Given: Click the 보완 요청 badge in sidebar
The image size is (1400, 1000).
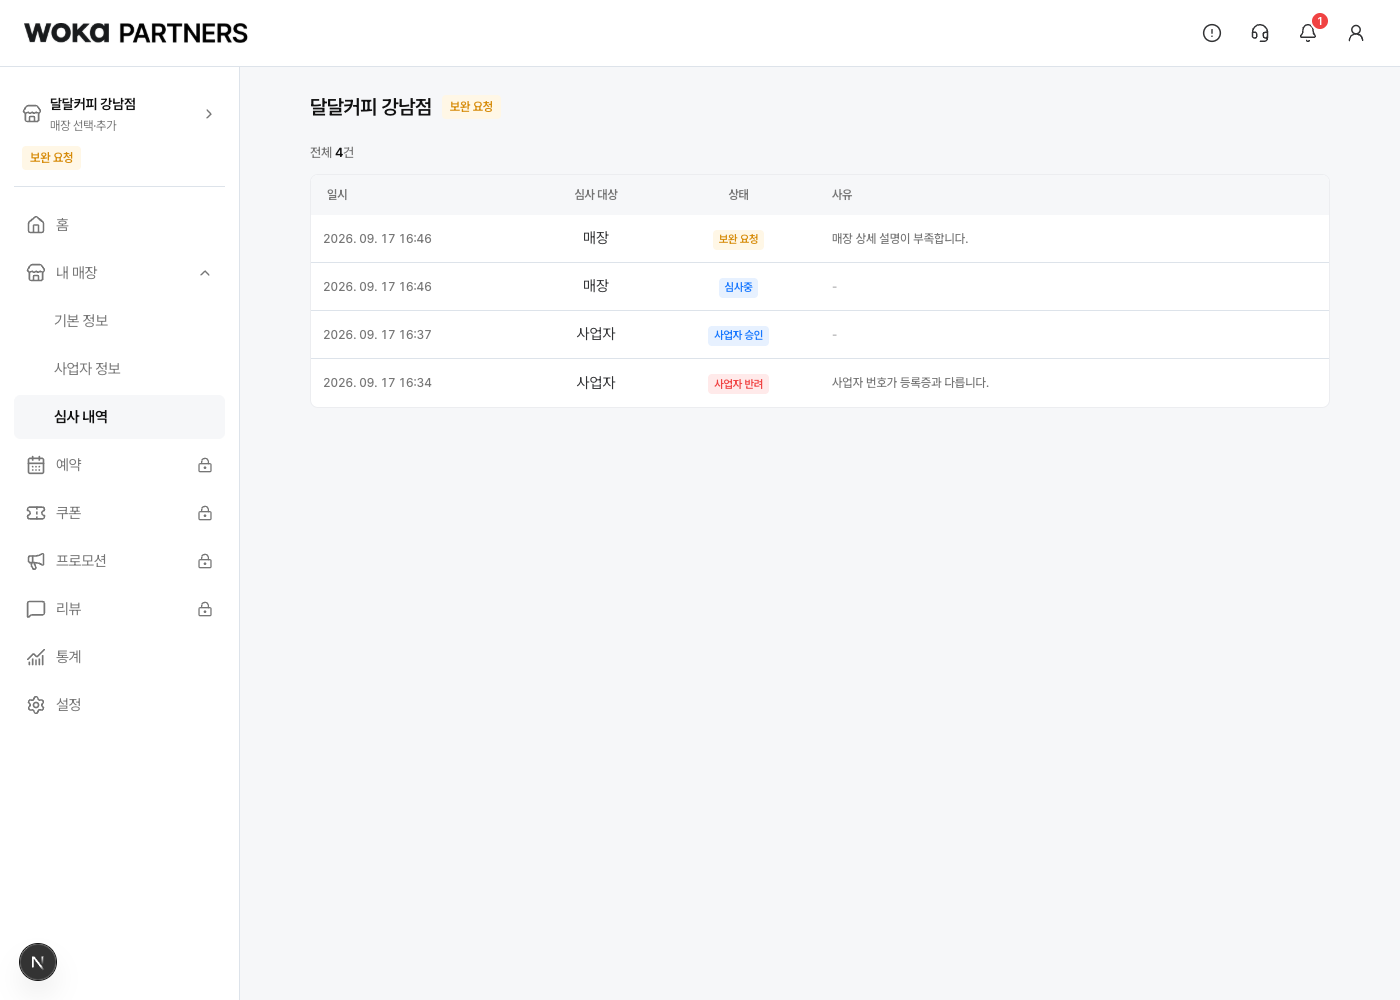Looking at the screenshot, I should [51, 158].
